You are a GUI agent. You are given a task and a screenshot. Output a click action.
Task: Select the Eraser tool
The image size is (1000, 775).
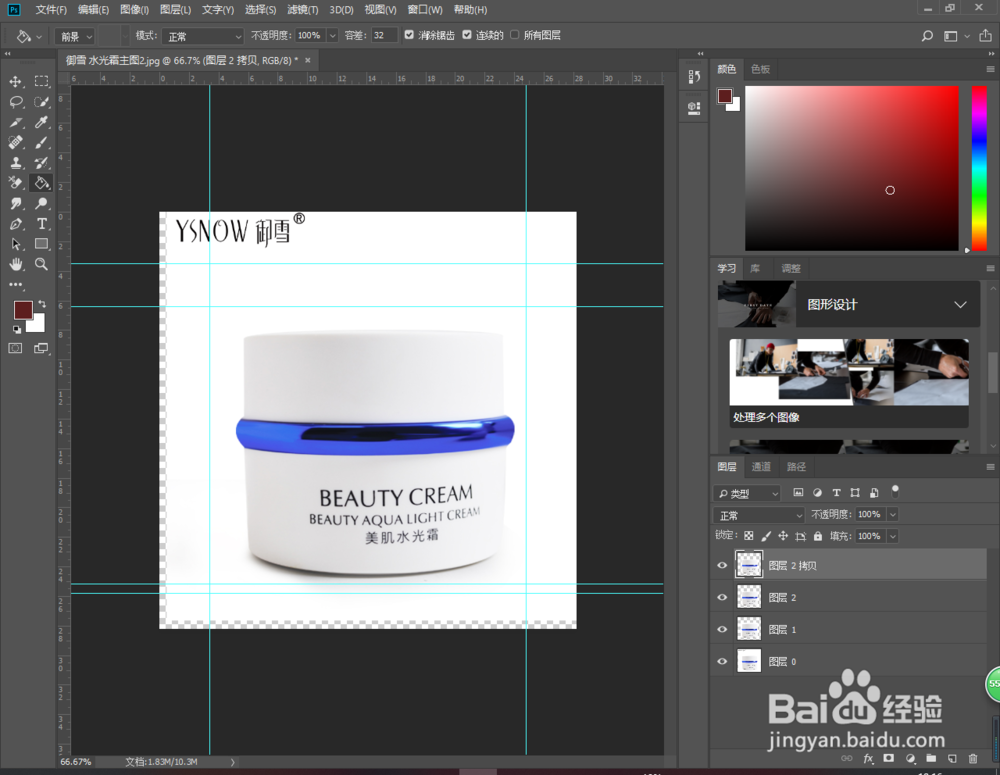[x=16, y=183]
